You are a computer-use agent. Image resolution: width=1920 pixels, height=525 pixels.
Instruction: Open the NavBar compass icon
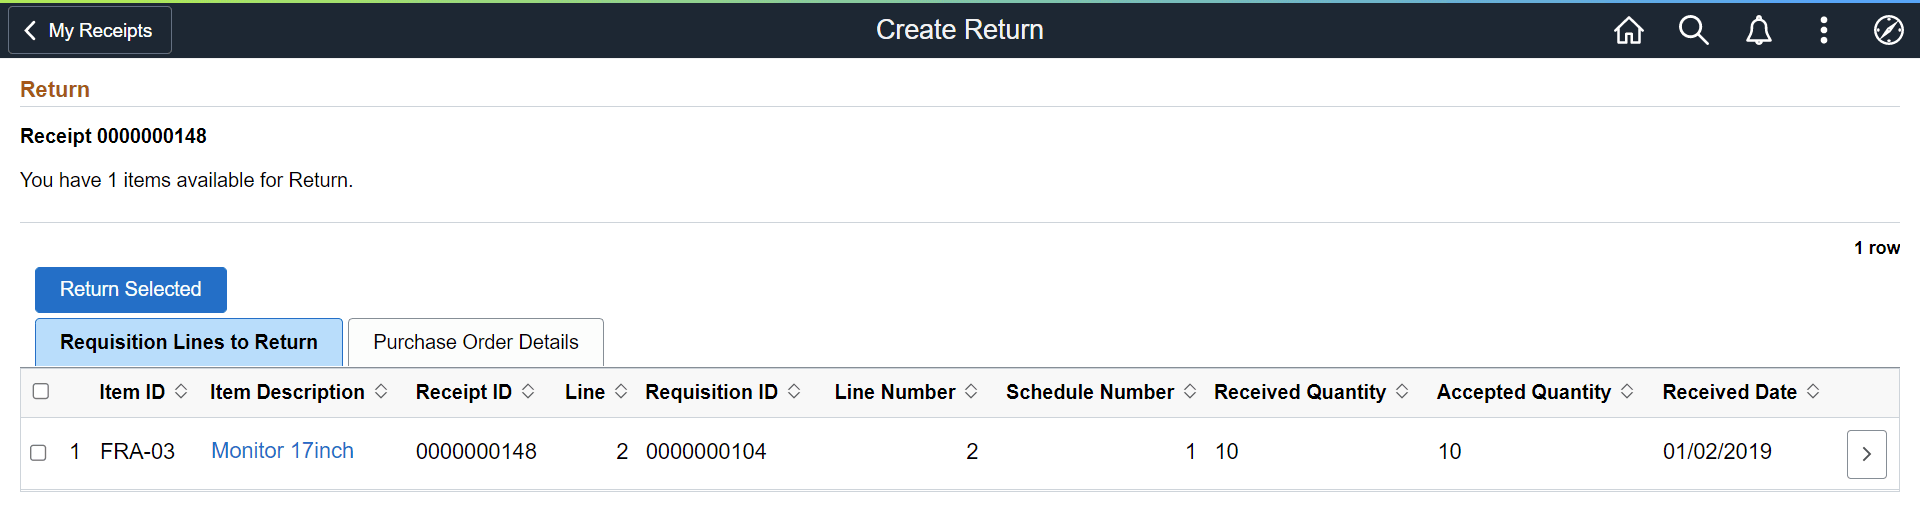(x=1888, y=30)
